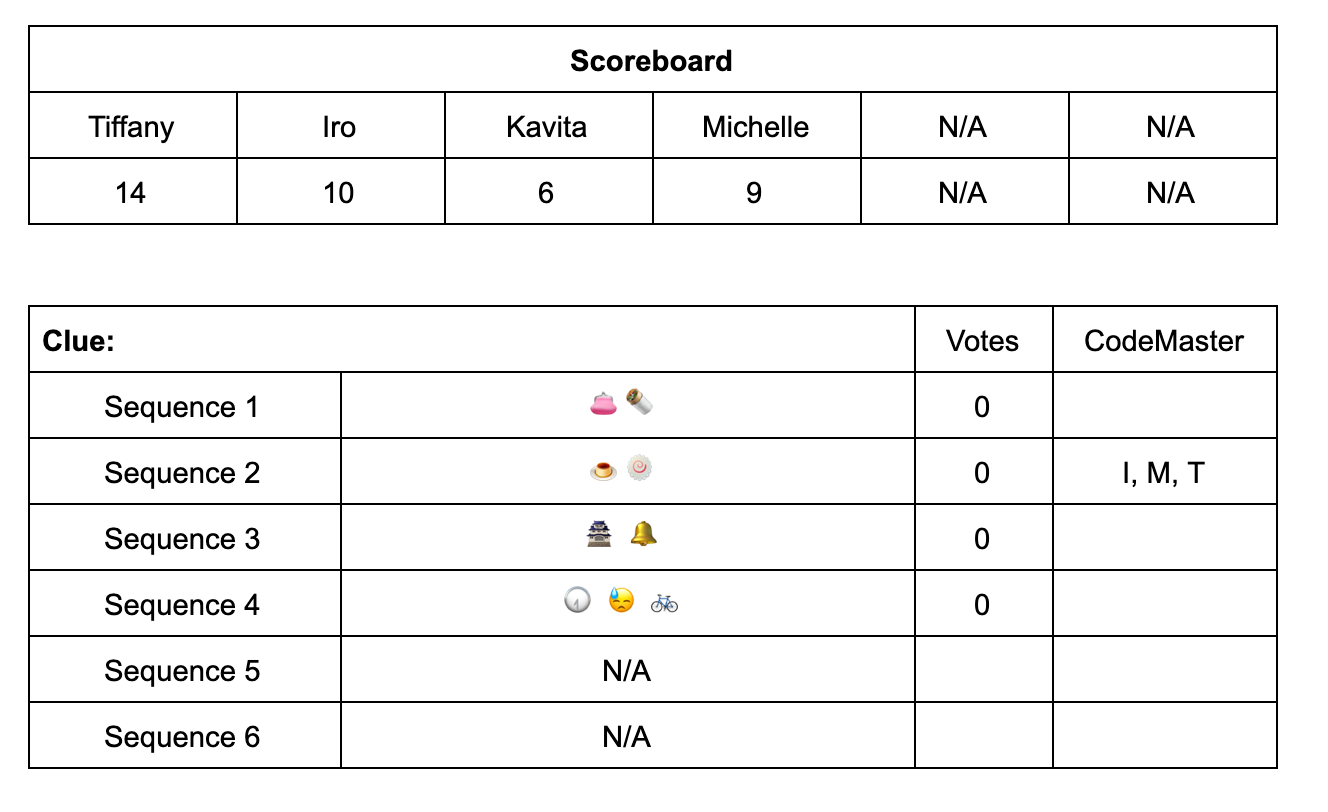
Task: Click the clock face emoji
Action: (x=578, y=601)
